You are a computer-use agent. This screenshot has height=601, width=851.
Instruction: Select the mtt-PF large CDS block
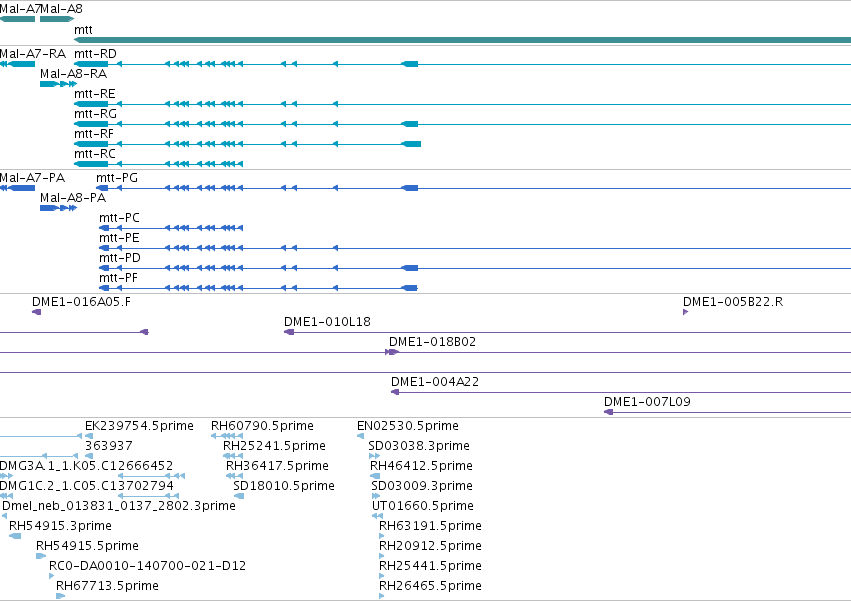tap(410, 288)
